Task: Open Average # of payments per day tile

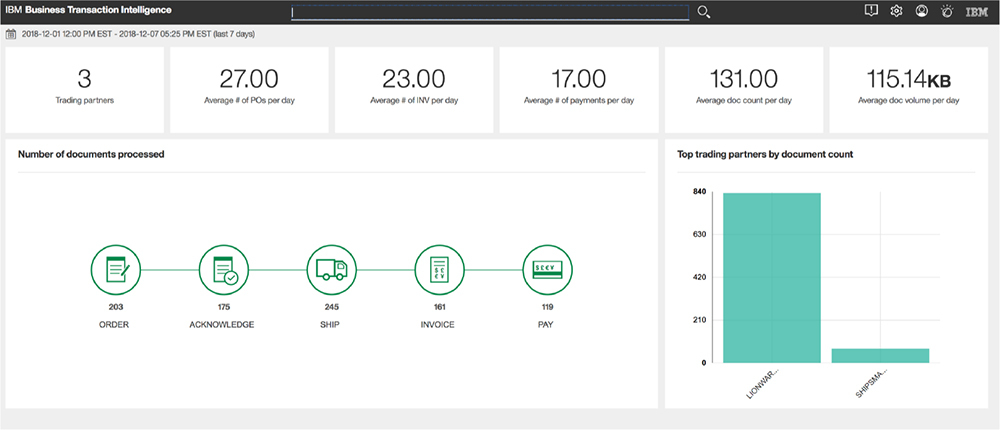Action: [x=579, y=90]
